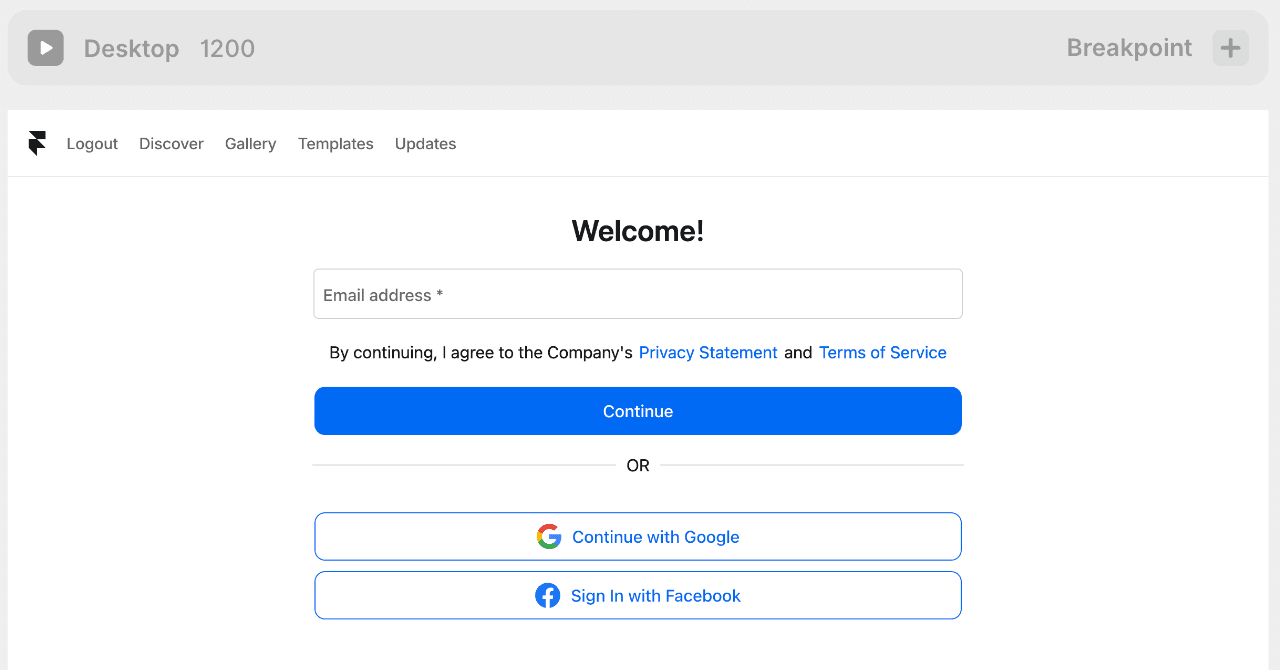This screenshot has width=1280, height=670.
Task: Open the Discover nav item
Action: click(171, 144)
